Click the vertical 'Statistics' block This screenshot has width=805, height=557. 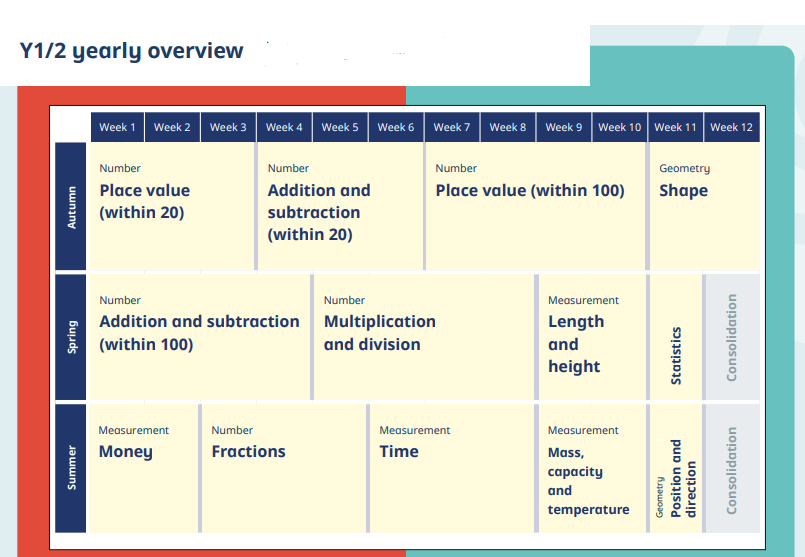coord(676,337)
